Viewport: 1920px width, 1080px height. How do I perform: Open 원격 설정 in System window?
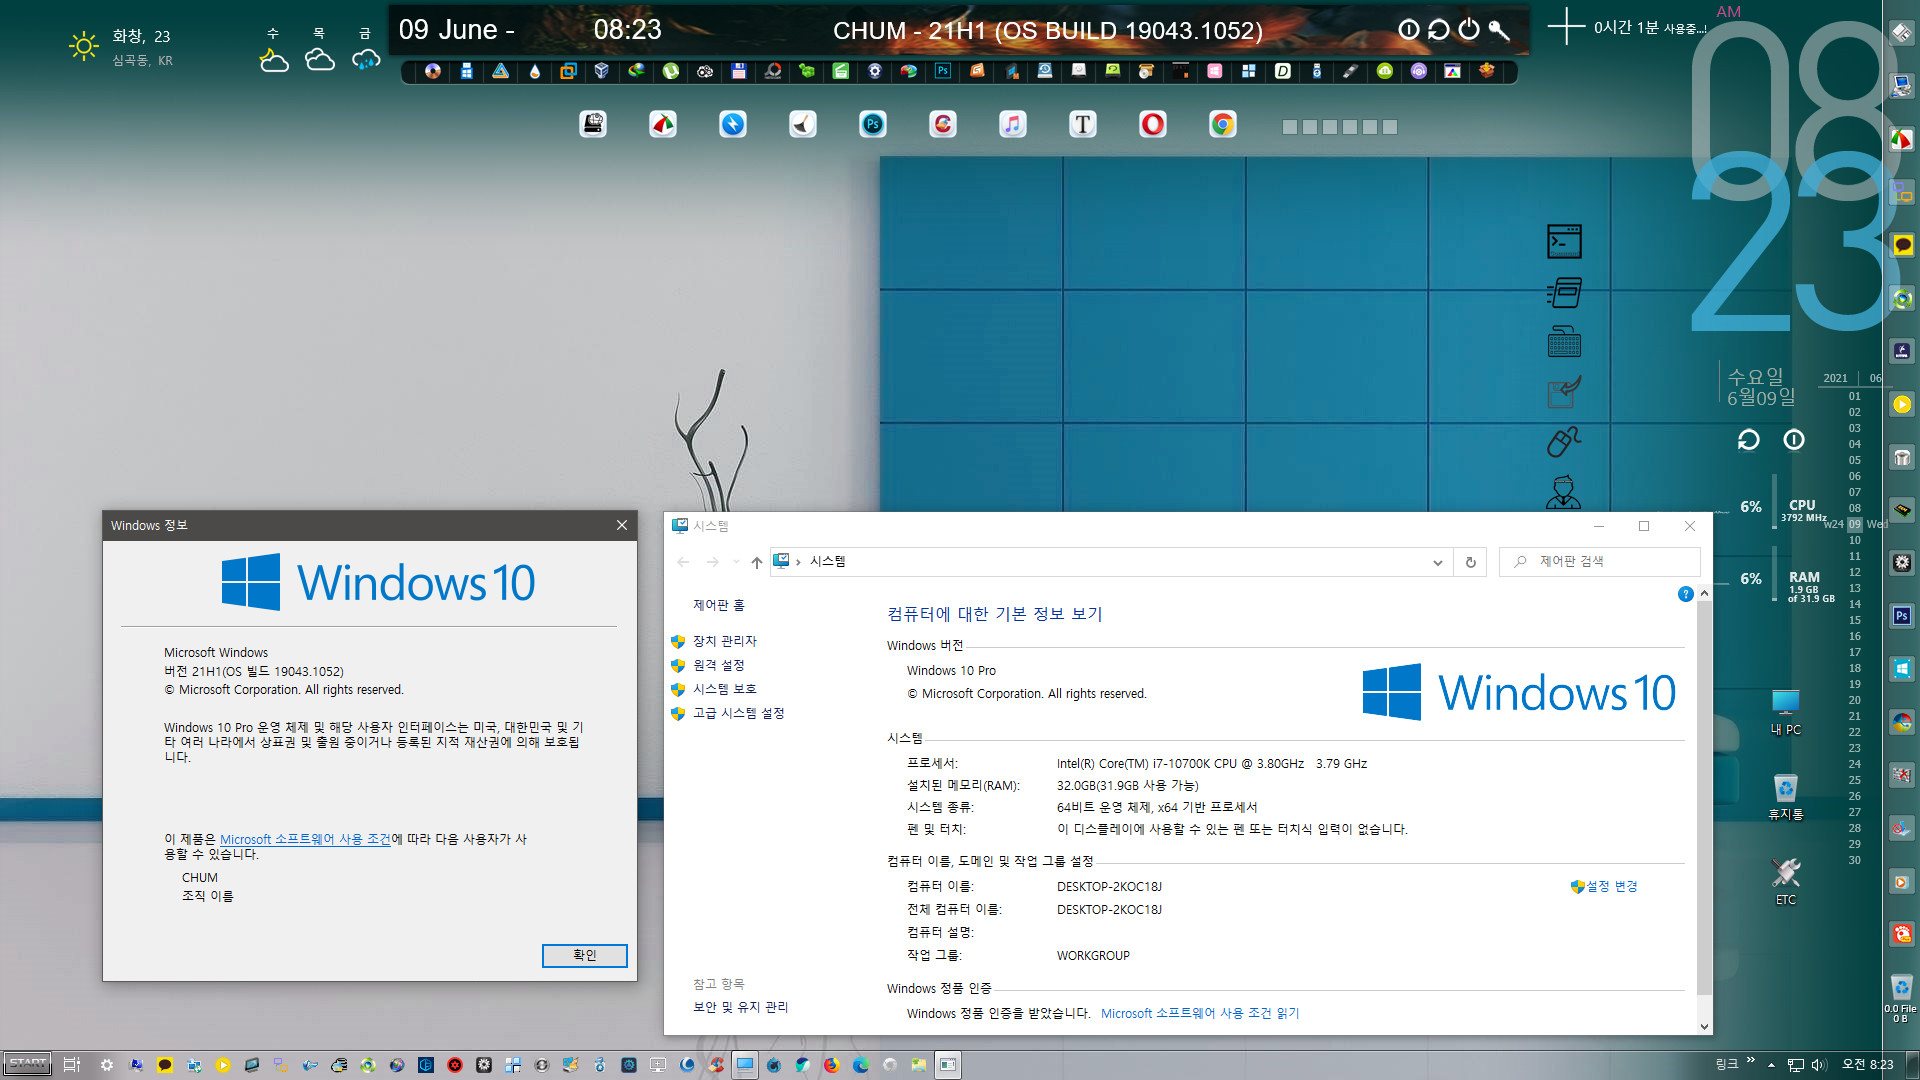click(719, 666)
